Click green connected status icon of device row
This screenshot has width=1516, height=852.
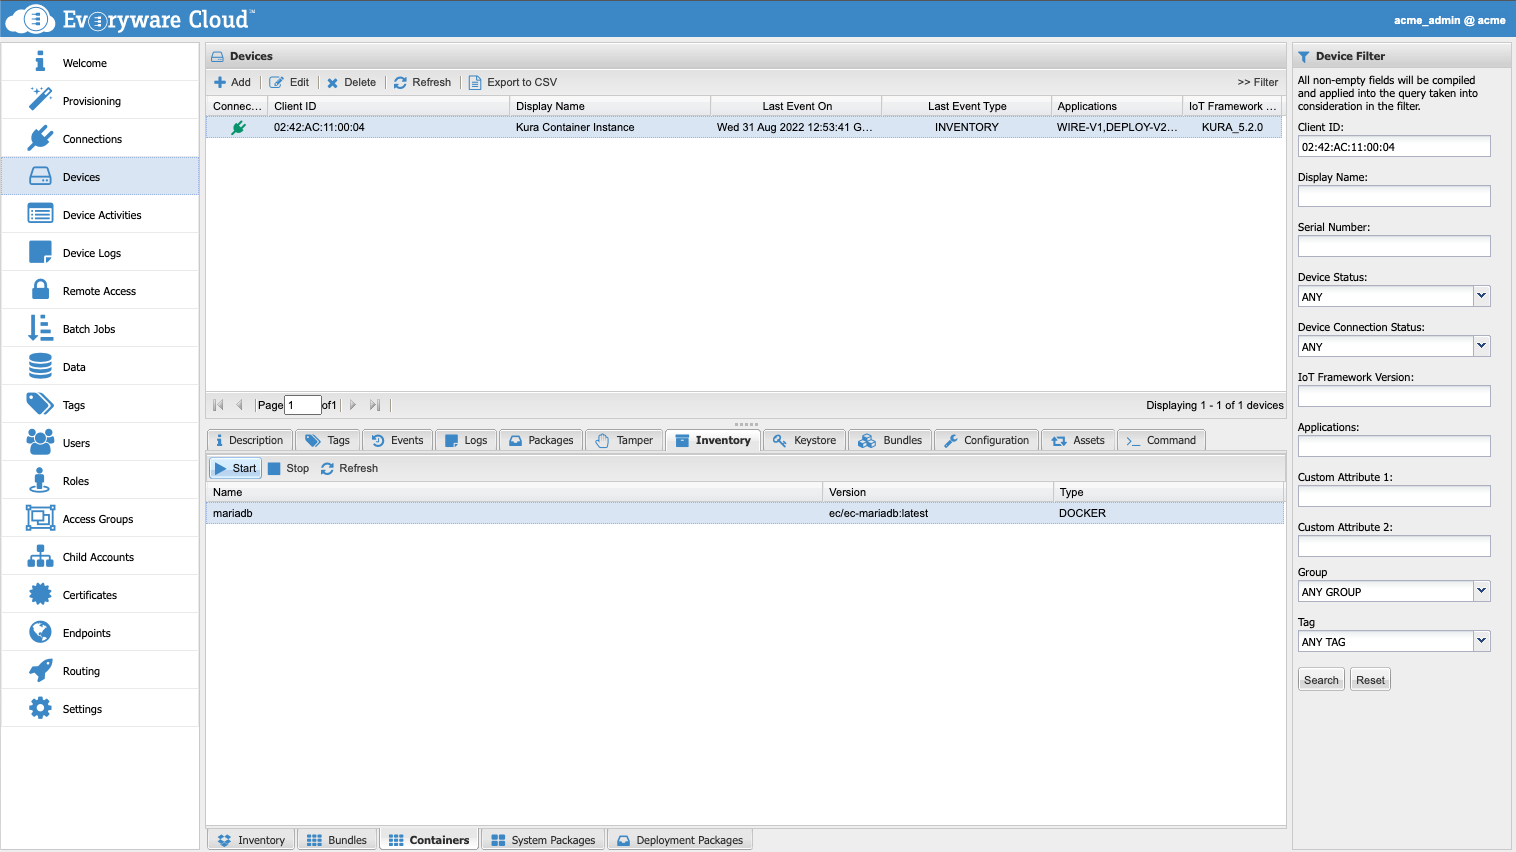pyautogui.click(x=238, y=127)
